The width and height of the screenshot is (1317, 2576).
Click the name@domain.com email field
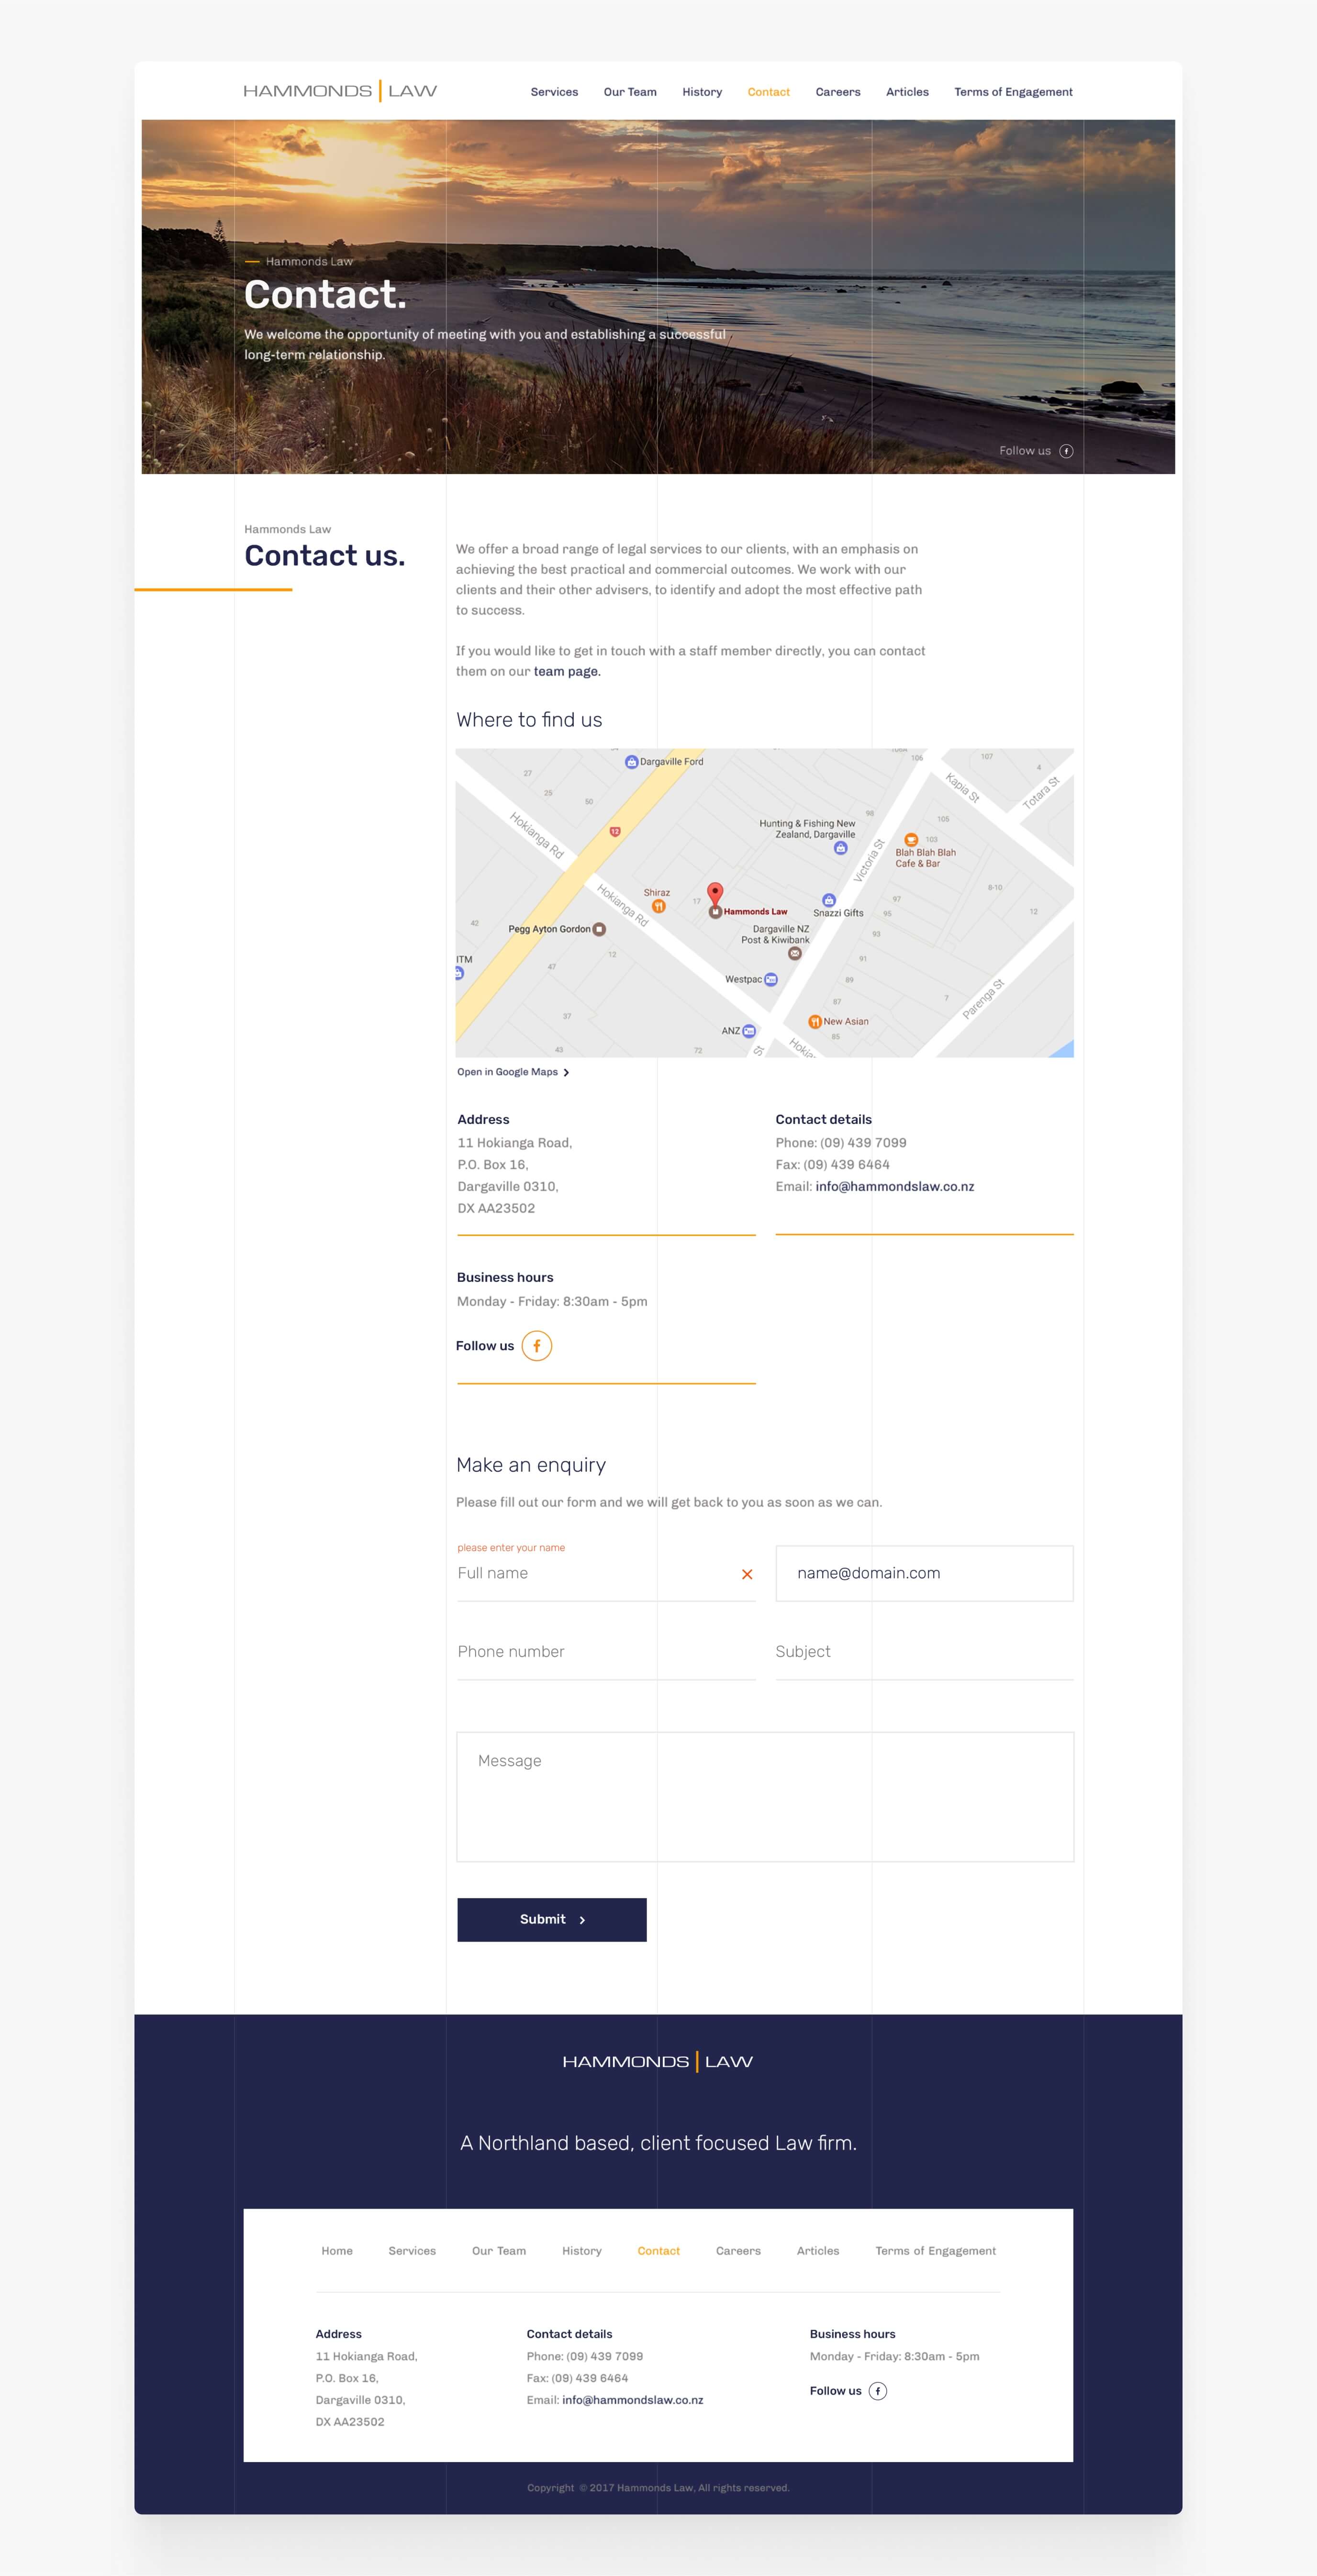point(924,1574)
